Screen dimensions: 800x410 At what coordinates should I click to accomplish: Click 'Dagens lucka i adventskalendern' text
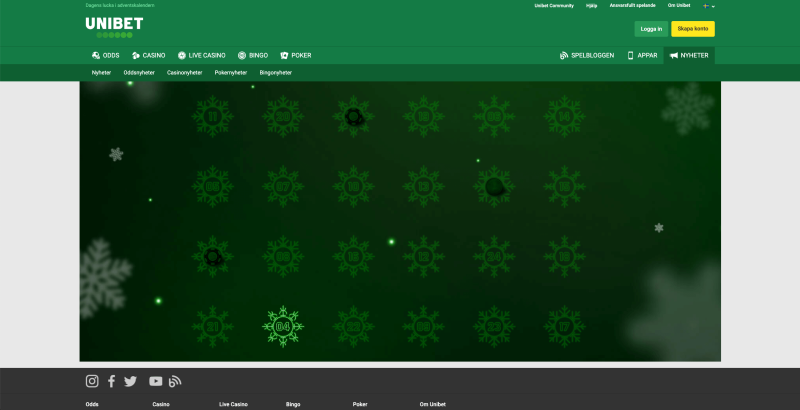click(x=120, y=5)
